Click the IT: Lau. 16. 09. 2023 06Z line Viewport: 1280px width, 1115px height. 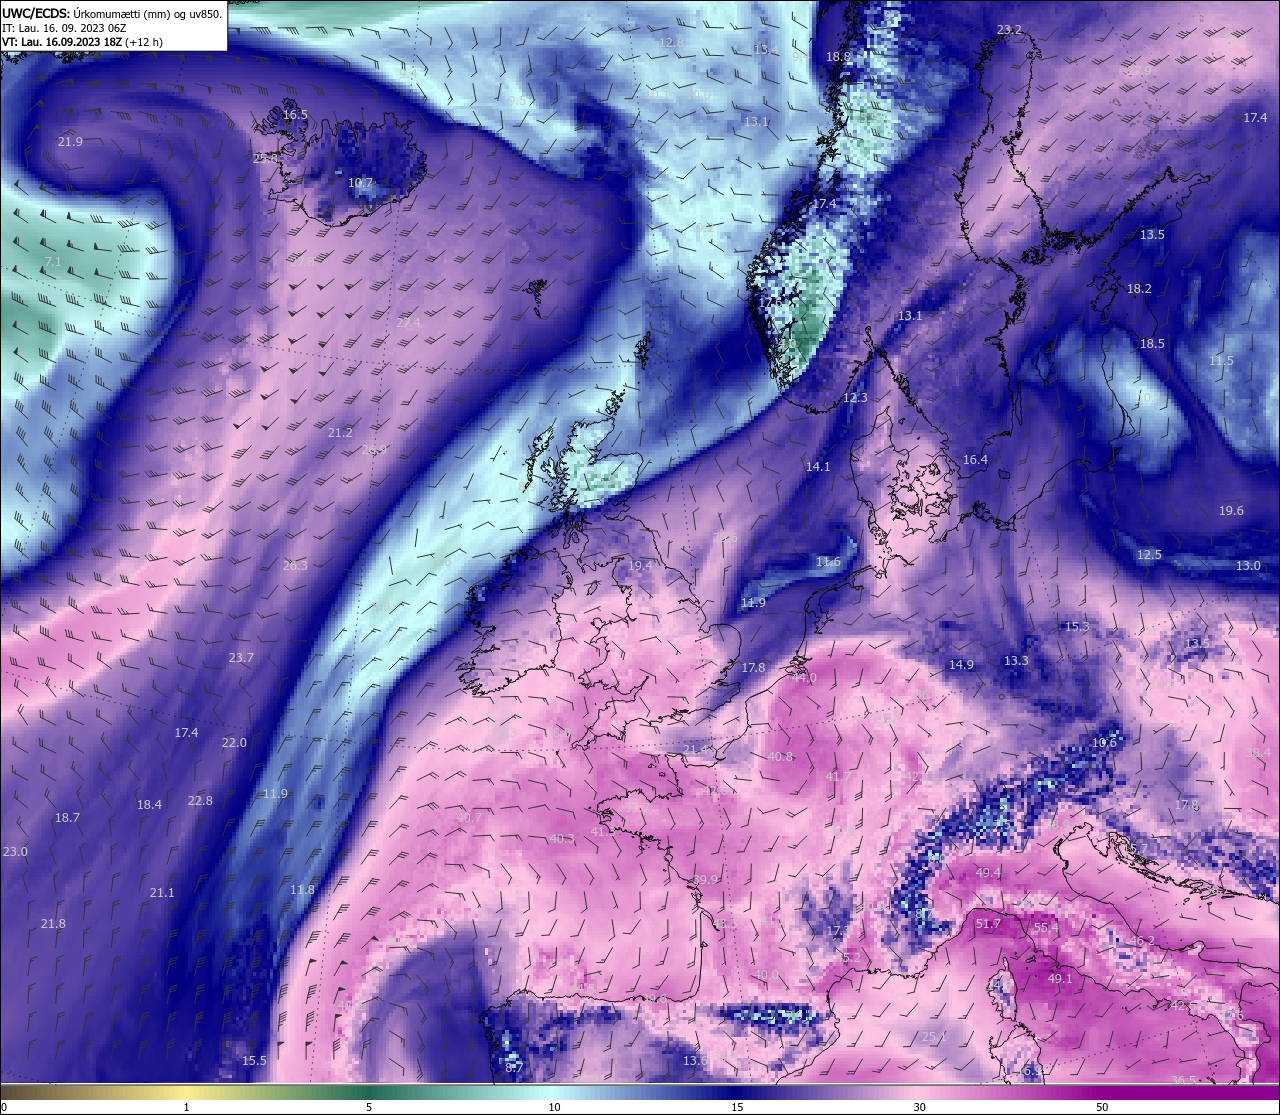coord(64,28)
